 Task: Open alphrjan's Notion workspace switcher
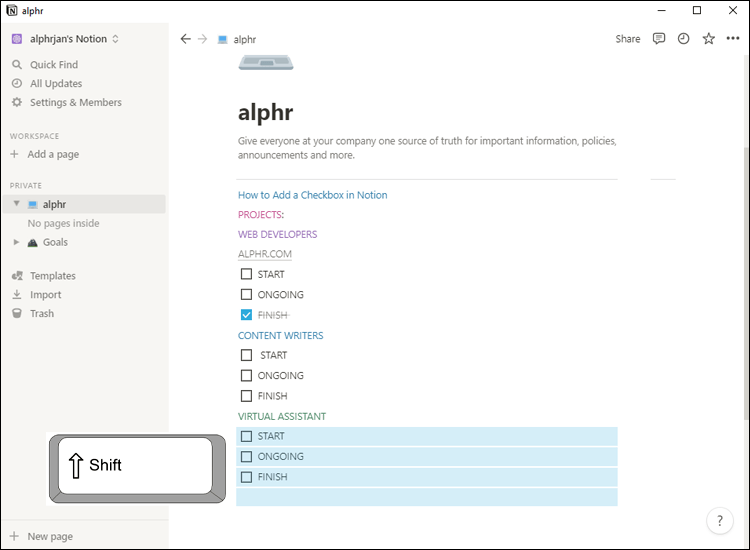pyautogui.click(x=65, y=39)
